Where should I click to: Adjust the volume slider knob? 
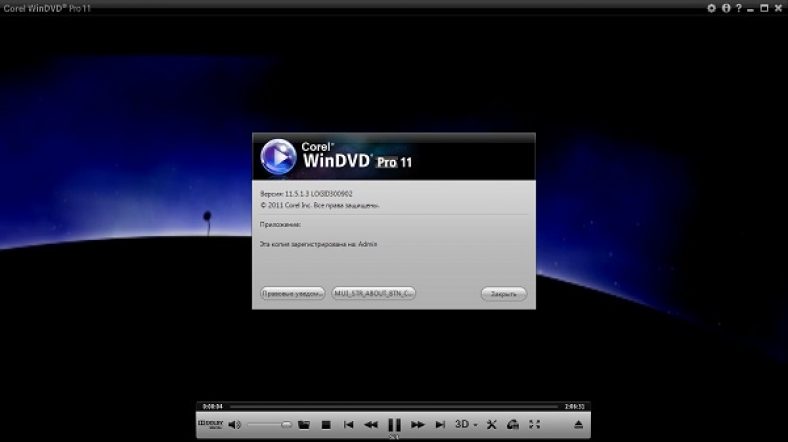coord(286,424)
